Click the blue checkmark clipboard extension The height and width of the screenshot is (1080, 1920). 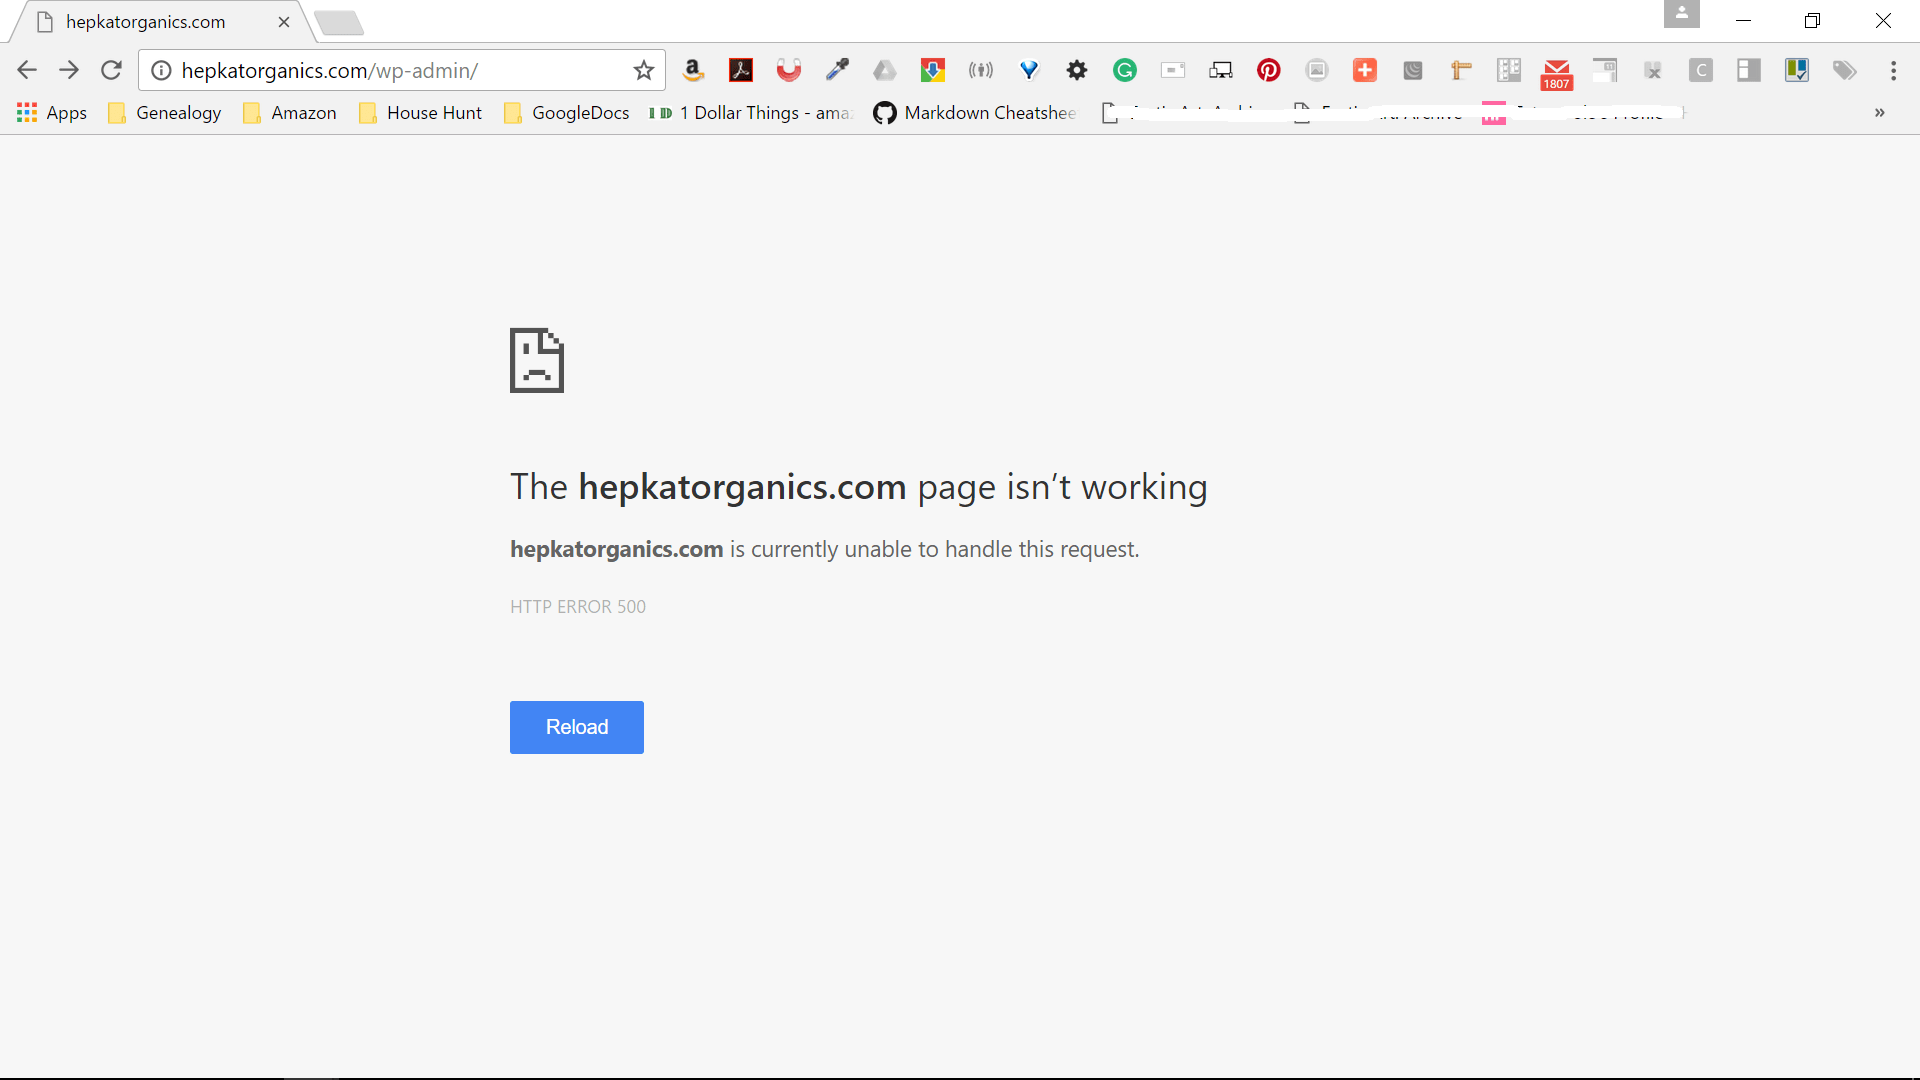[x=1797, y=70]
